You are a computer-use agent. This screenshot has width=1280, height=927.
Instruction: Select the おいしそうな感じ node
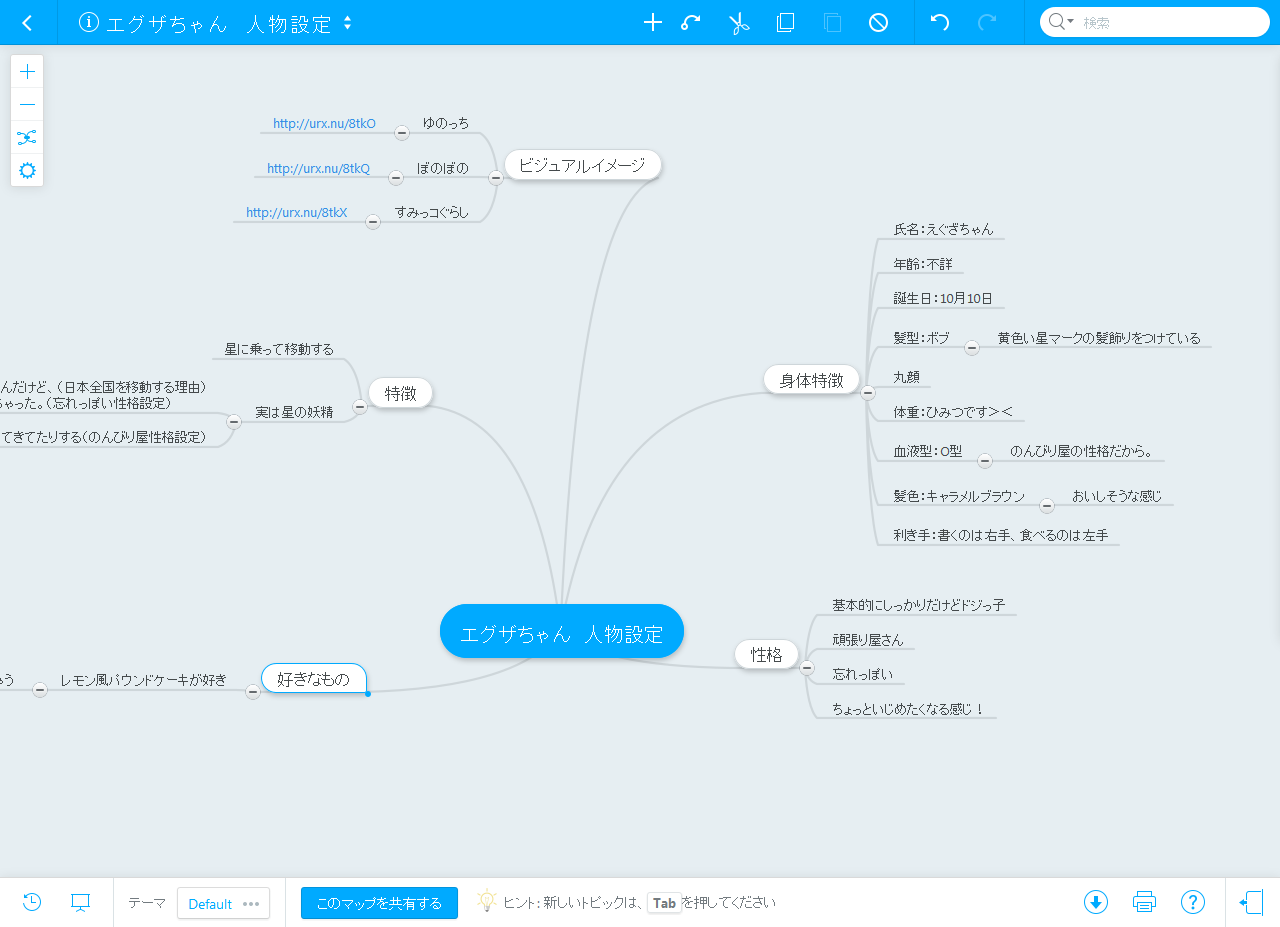tap(1118, 496)
